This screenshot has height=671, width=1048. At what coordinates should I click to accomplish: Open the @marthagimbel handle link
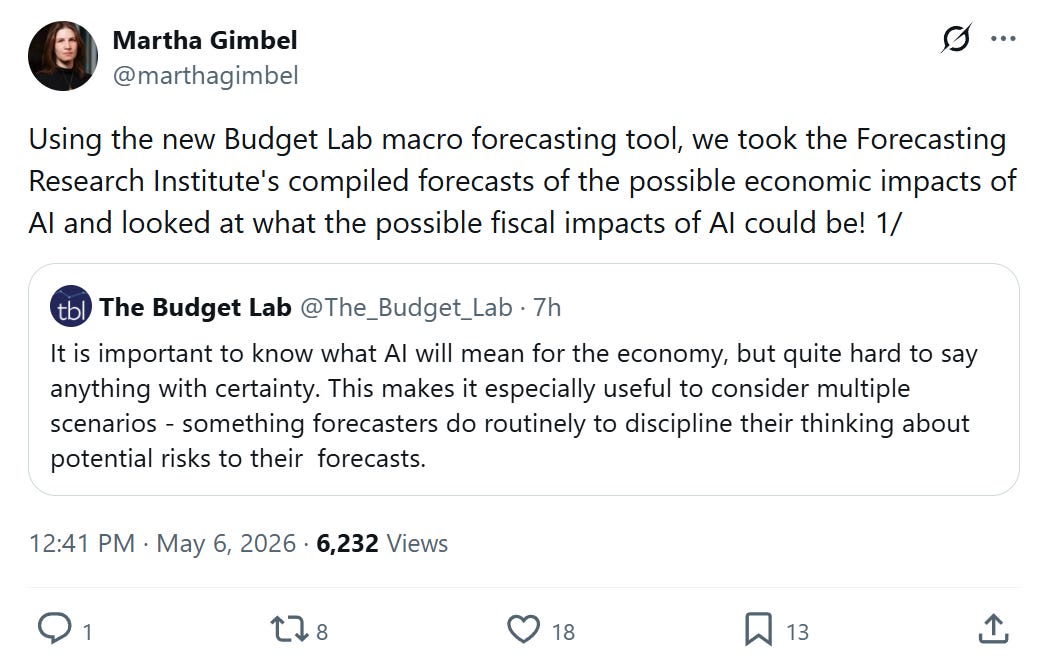pos(205,76)
